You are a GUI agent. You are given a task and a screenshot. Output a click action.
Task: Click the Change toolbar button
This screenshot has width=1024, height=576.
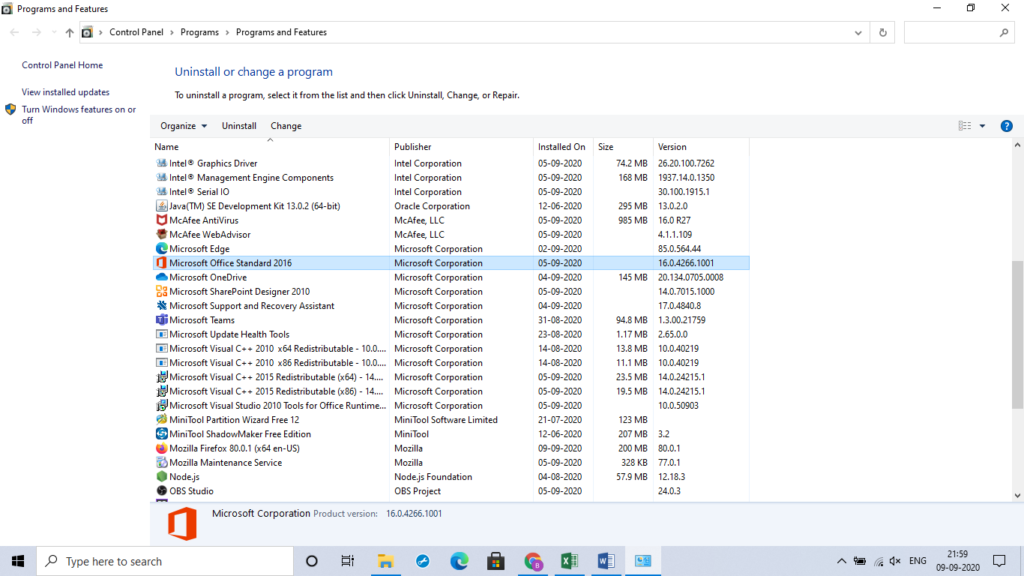click(285, 126)
